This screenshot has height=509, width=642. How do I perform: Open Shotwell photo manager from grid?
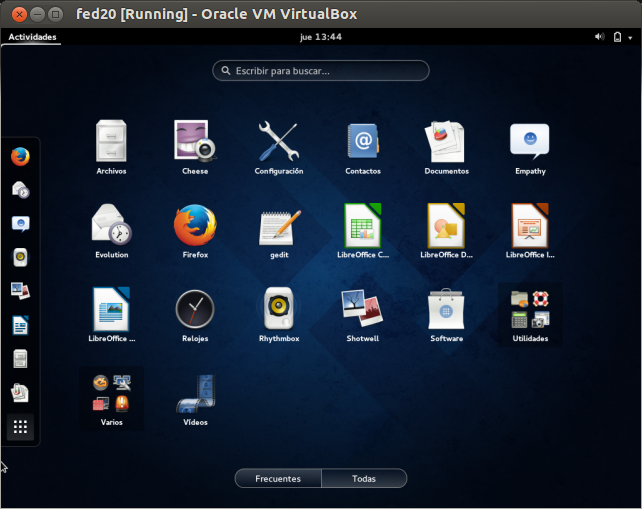pos(363,314)
